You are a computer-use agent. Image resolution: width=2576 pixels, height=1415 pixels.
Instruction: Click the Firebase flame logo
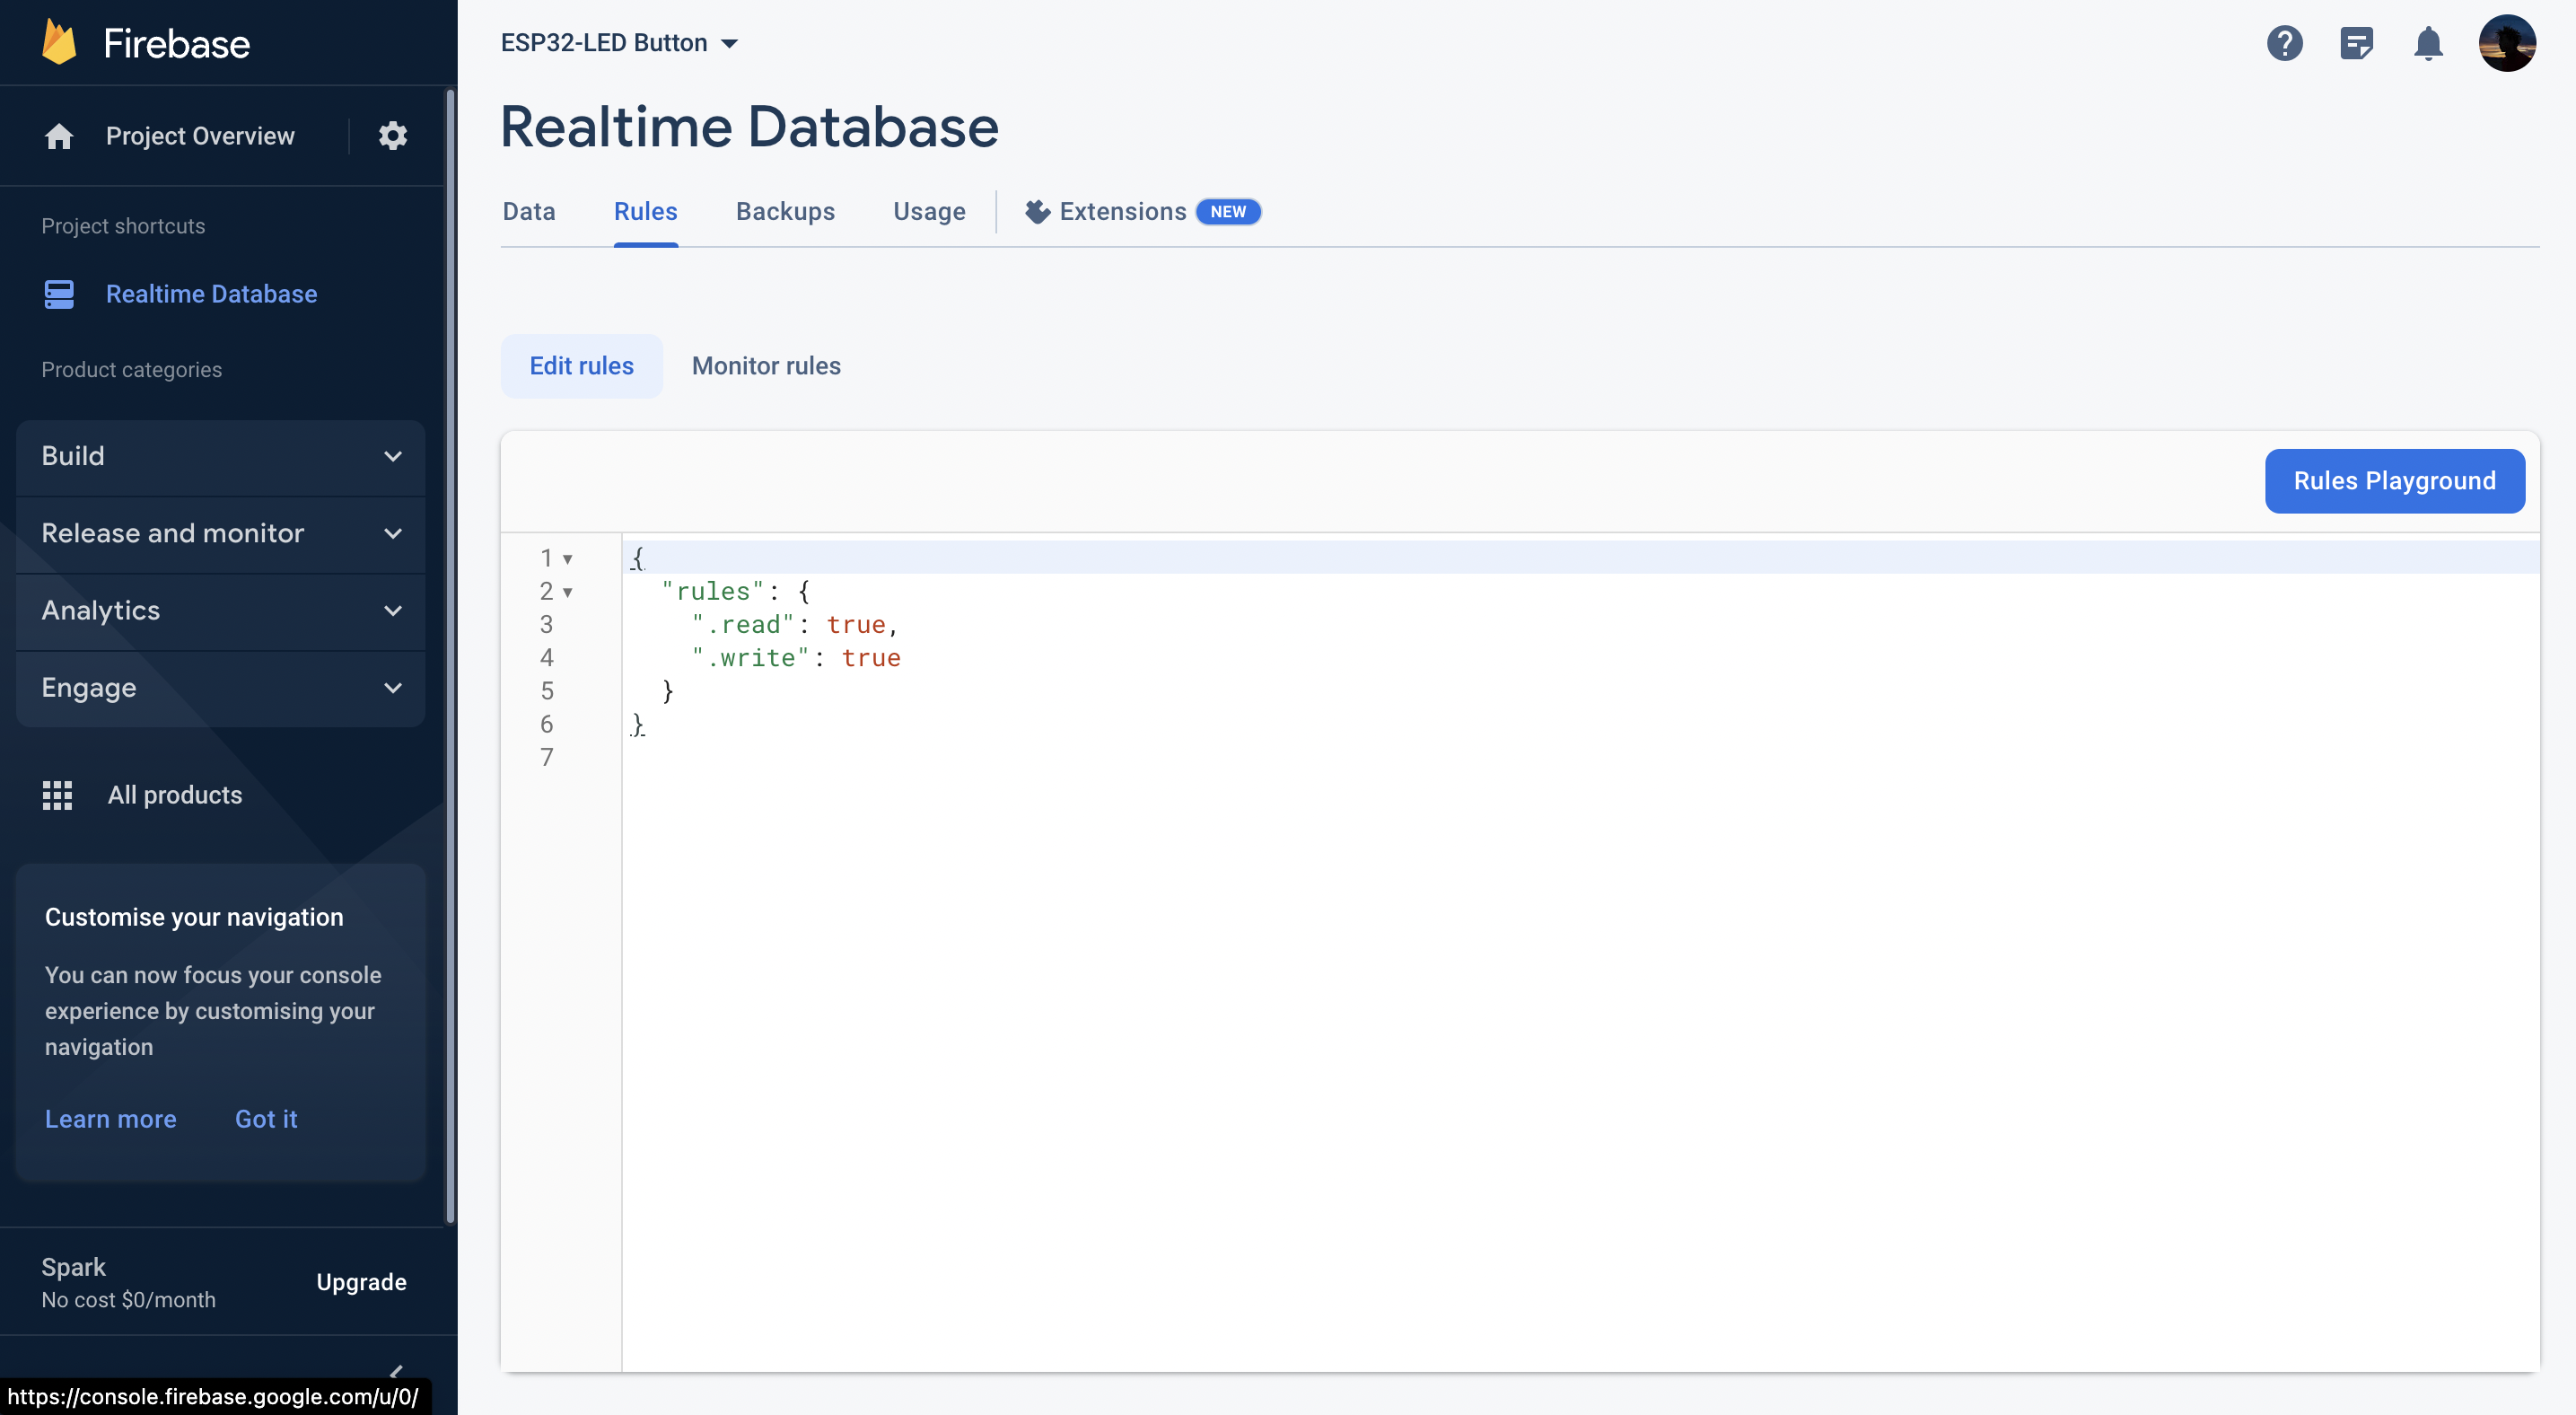[x=59, y=43]
